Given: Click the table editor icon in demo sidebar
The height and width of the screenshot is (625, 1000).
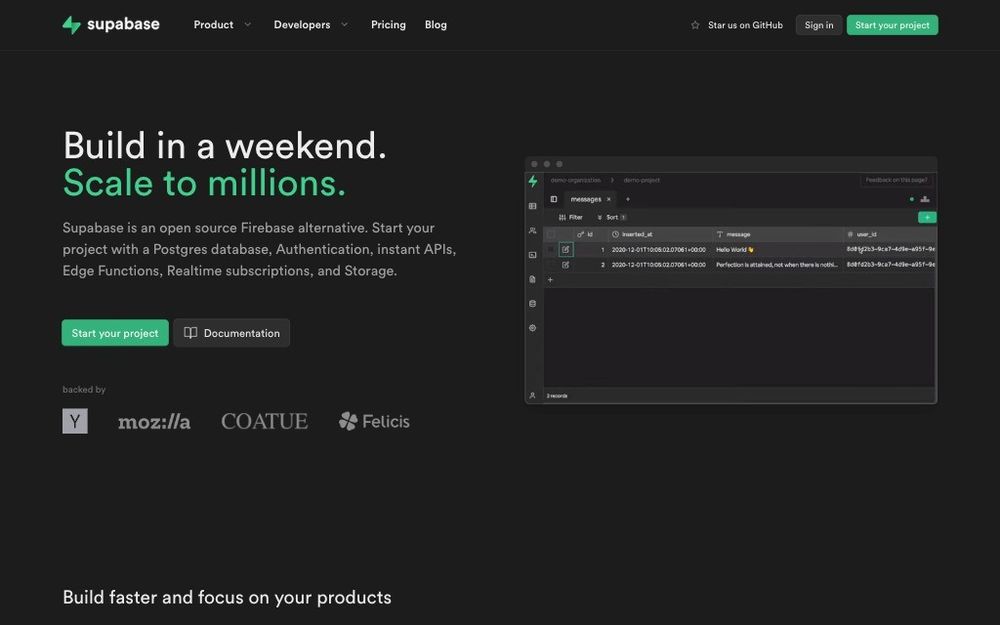Looking at the screenshot, I should pyautogui.click(x=533, y=206).
